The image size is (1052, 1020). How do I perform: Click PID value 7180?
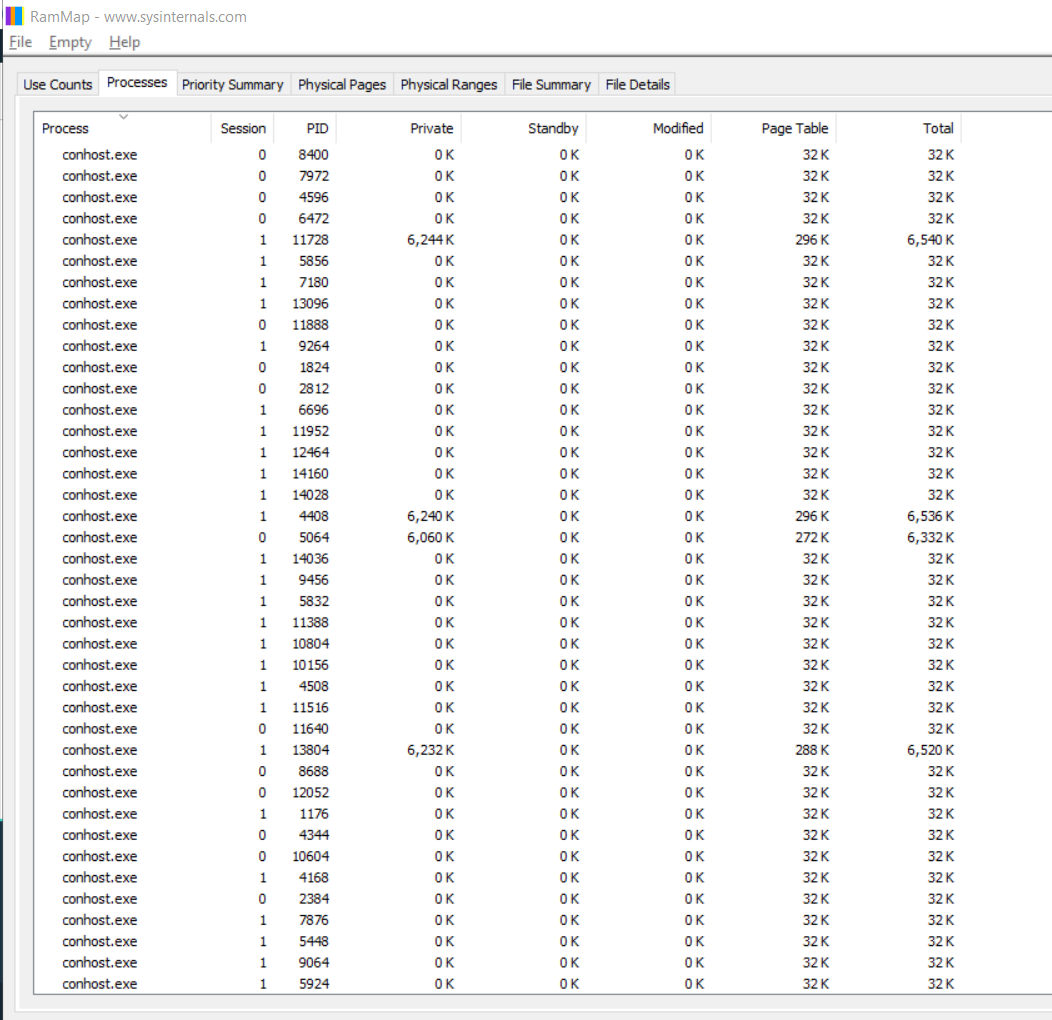(x=313, y=282)
